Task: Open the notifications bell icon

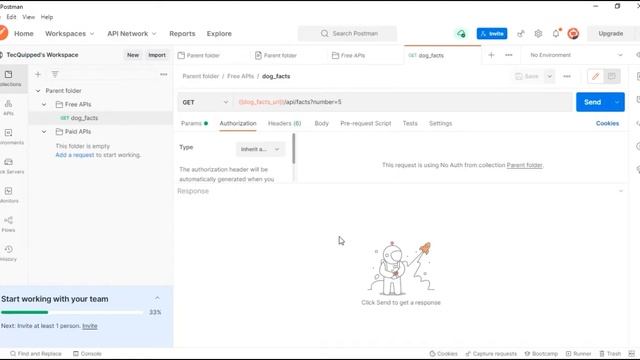Action: click(x=556, y=33)
